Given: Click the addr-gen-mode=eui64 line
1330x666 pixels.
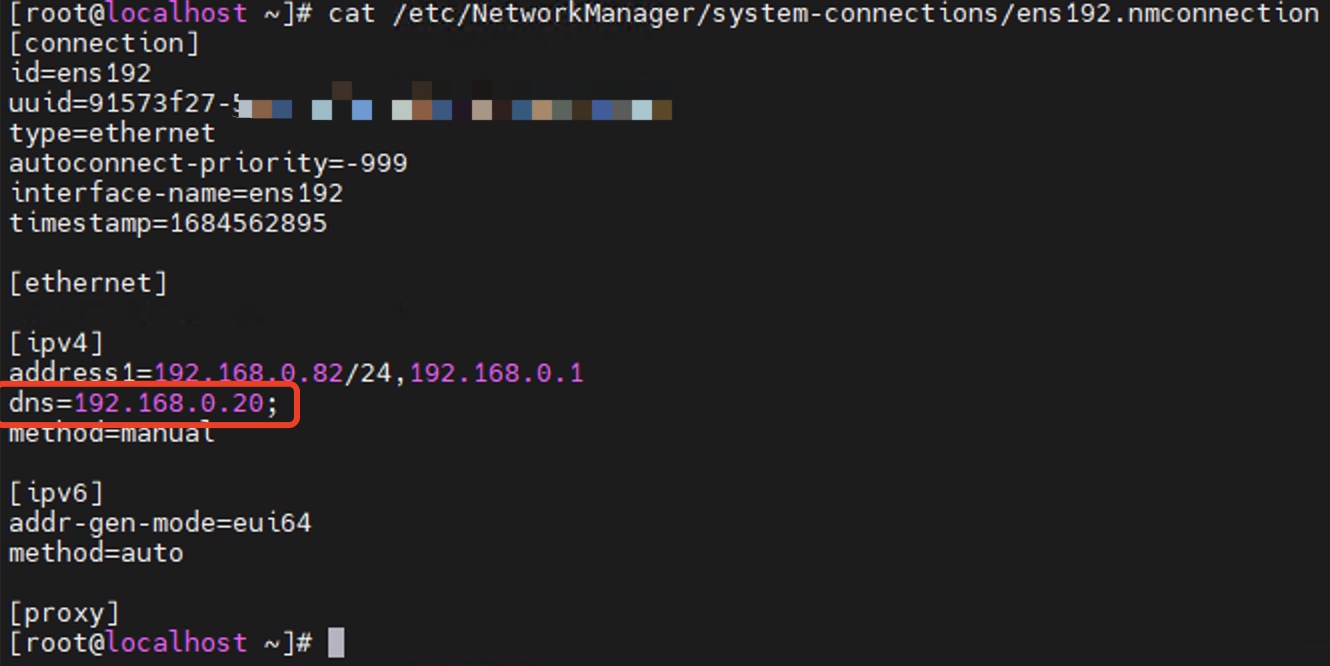Looking at the screenshot, I should [160, 523].
